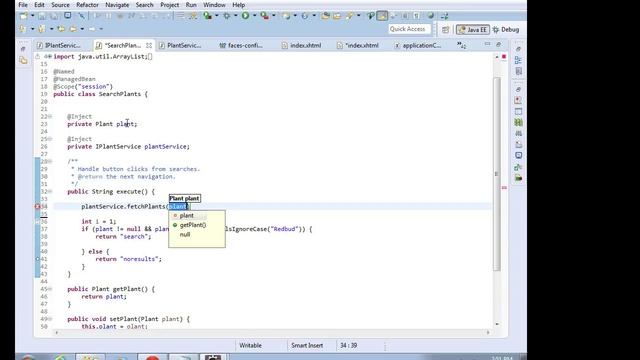Viewport: 640px width, 360px height.
Task: Click the globe web browser toolbar icon
Action: click(x=431, y=16)
